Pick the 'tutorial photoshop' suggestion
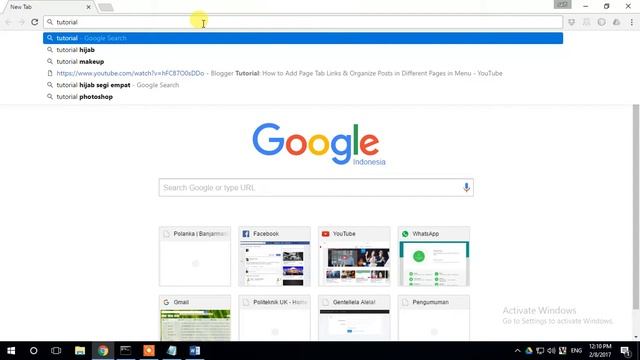The height and width of the screenshot is (360, 640). (x=303, y=97)
